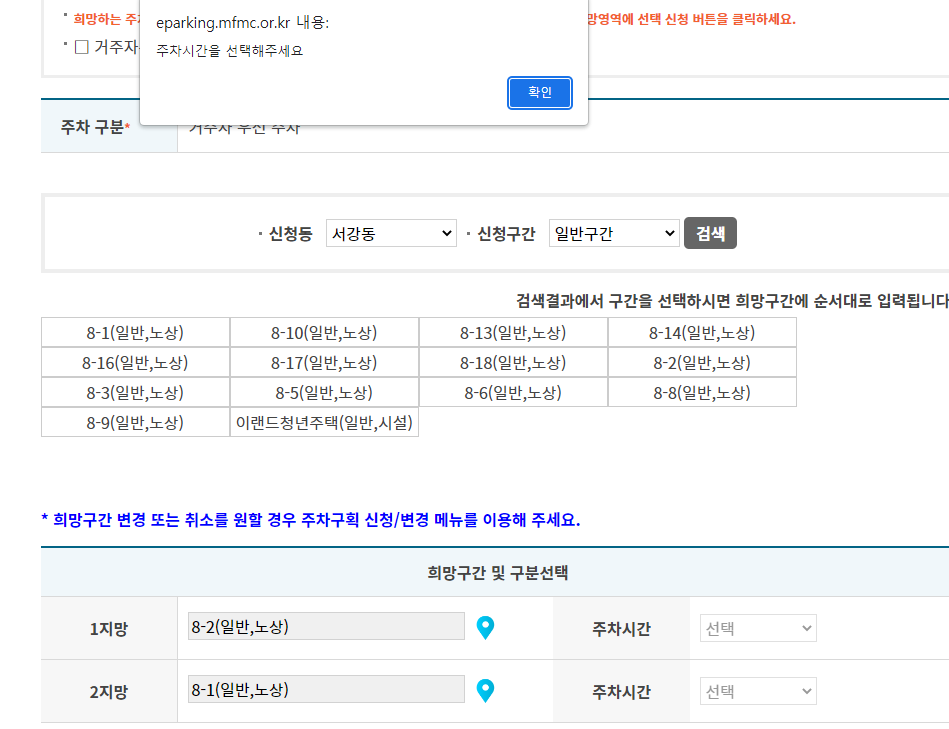This screenshot has height=729, width=949.
Task: Open 주차시간 dropdown for 1지망
Action: 757,629
